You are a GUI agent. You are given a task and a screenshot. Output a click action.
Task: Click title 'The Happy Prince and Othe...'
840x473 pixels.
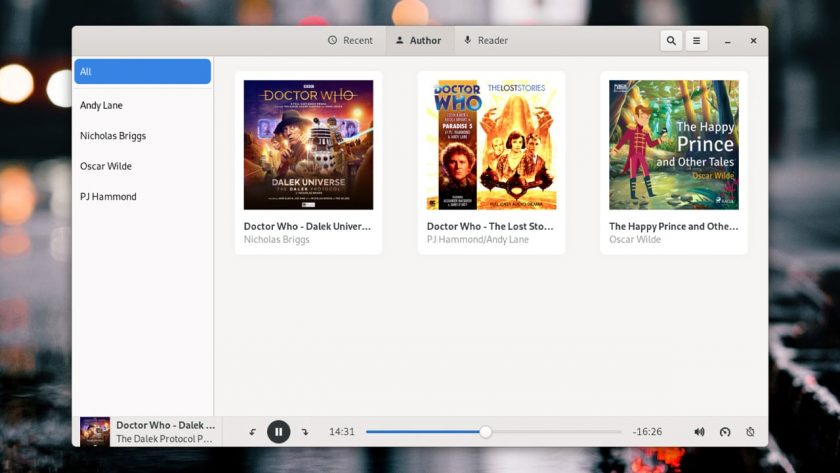pos(673,226)
